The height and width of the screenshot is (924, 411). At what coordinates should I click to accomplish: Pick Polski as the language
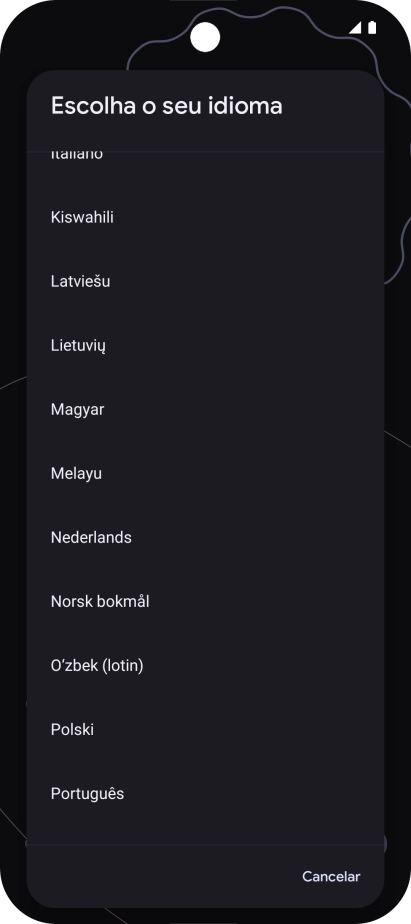point(205,730)
